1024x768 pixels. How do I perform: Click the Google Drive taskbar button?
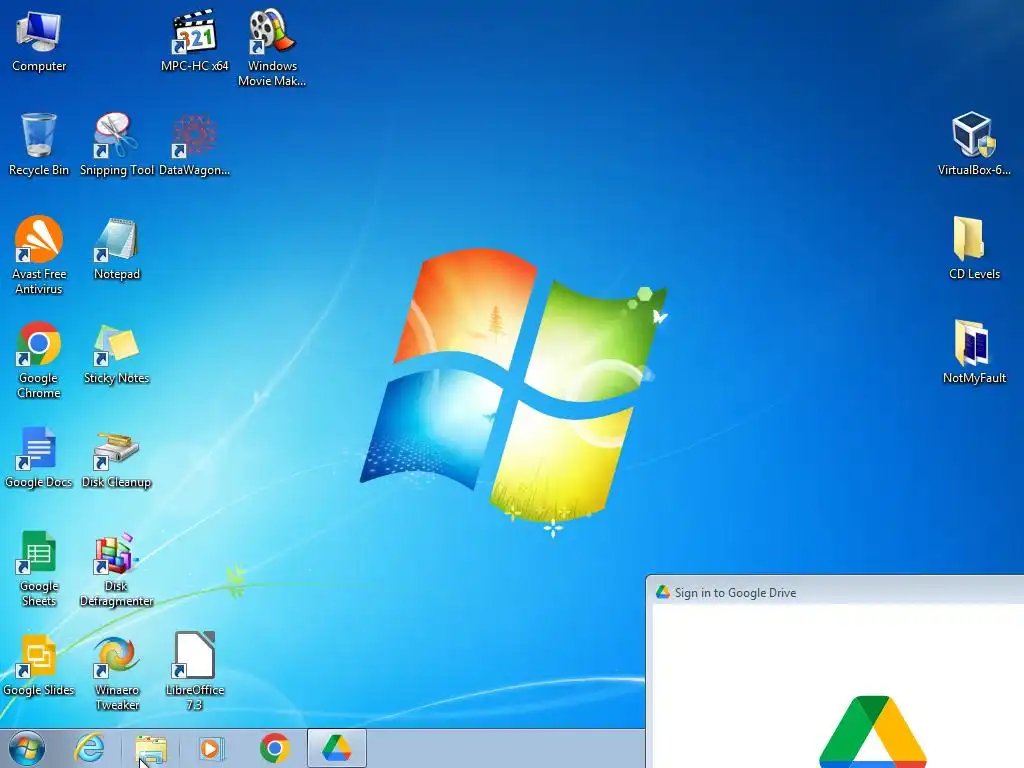(x=336, y=748)
